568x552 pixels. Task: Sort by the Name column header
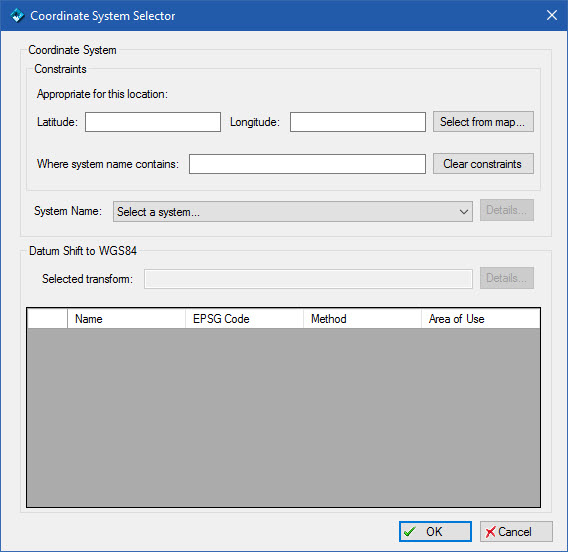[x=126, y=319]
